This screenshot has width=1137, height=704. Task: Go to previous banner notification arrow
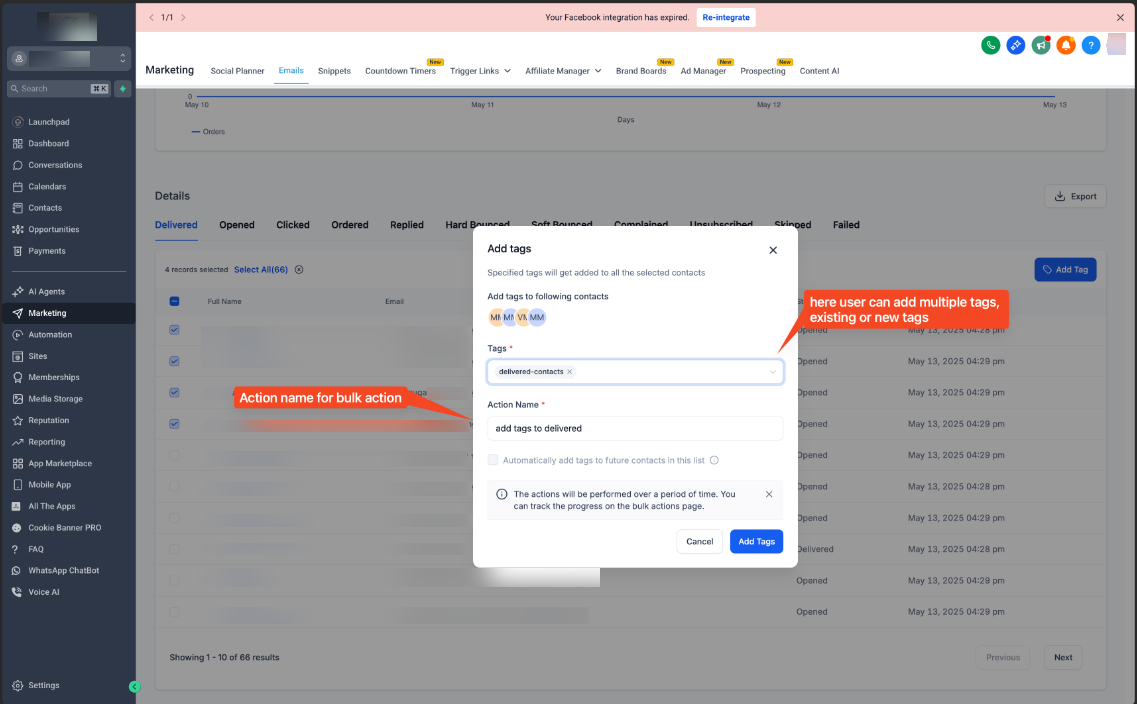(x=152, y=17)
